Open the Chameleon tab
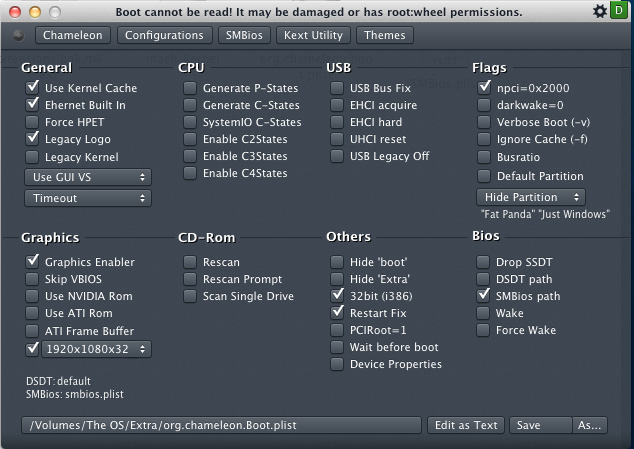This screenshot has width=634, height=449. point(73,35)
